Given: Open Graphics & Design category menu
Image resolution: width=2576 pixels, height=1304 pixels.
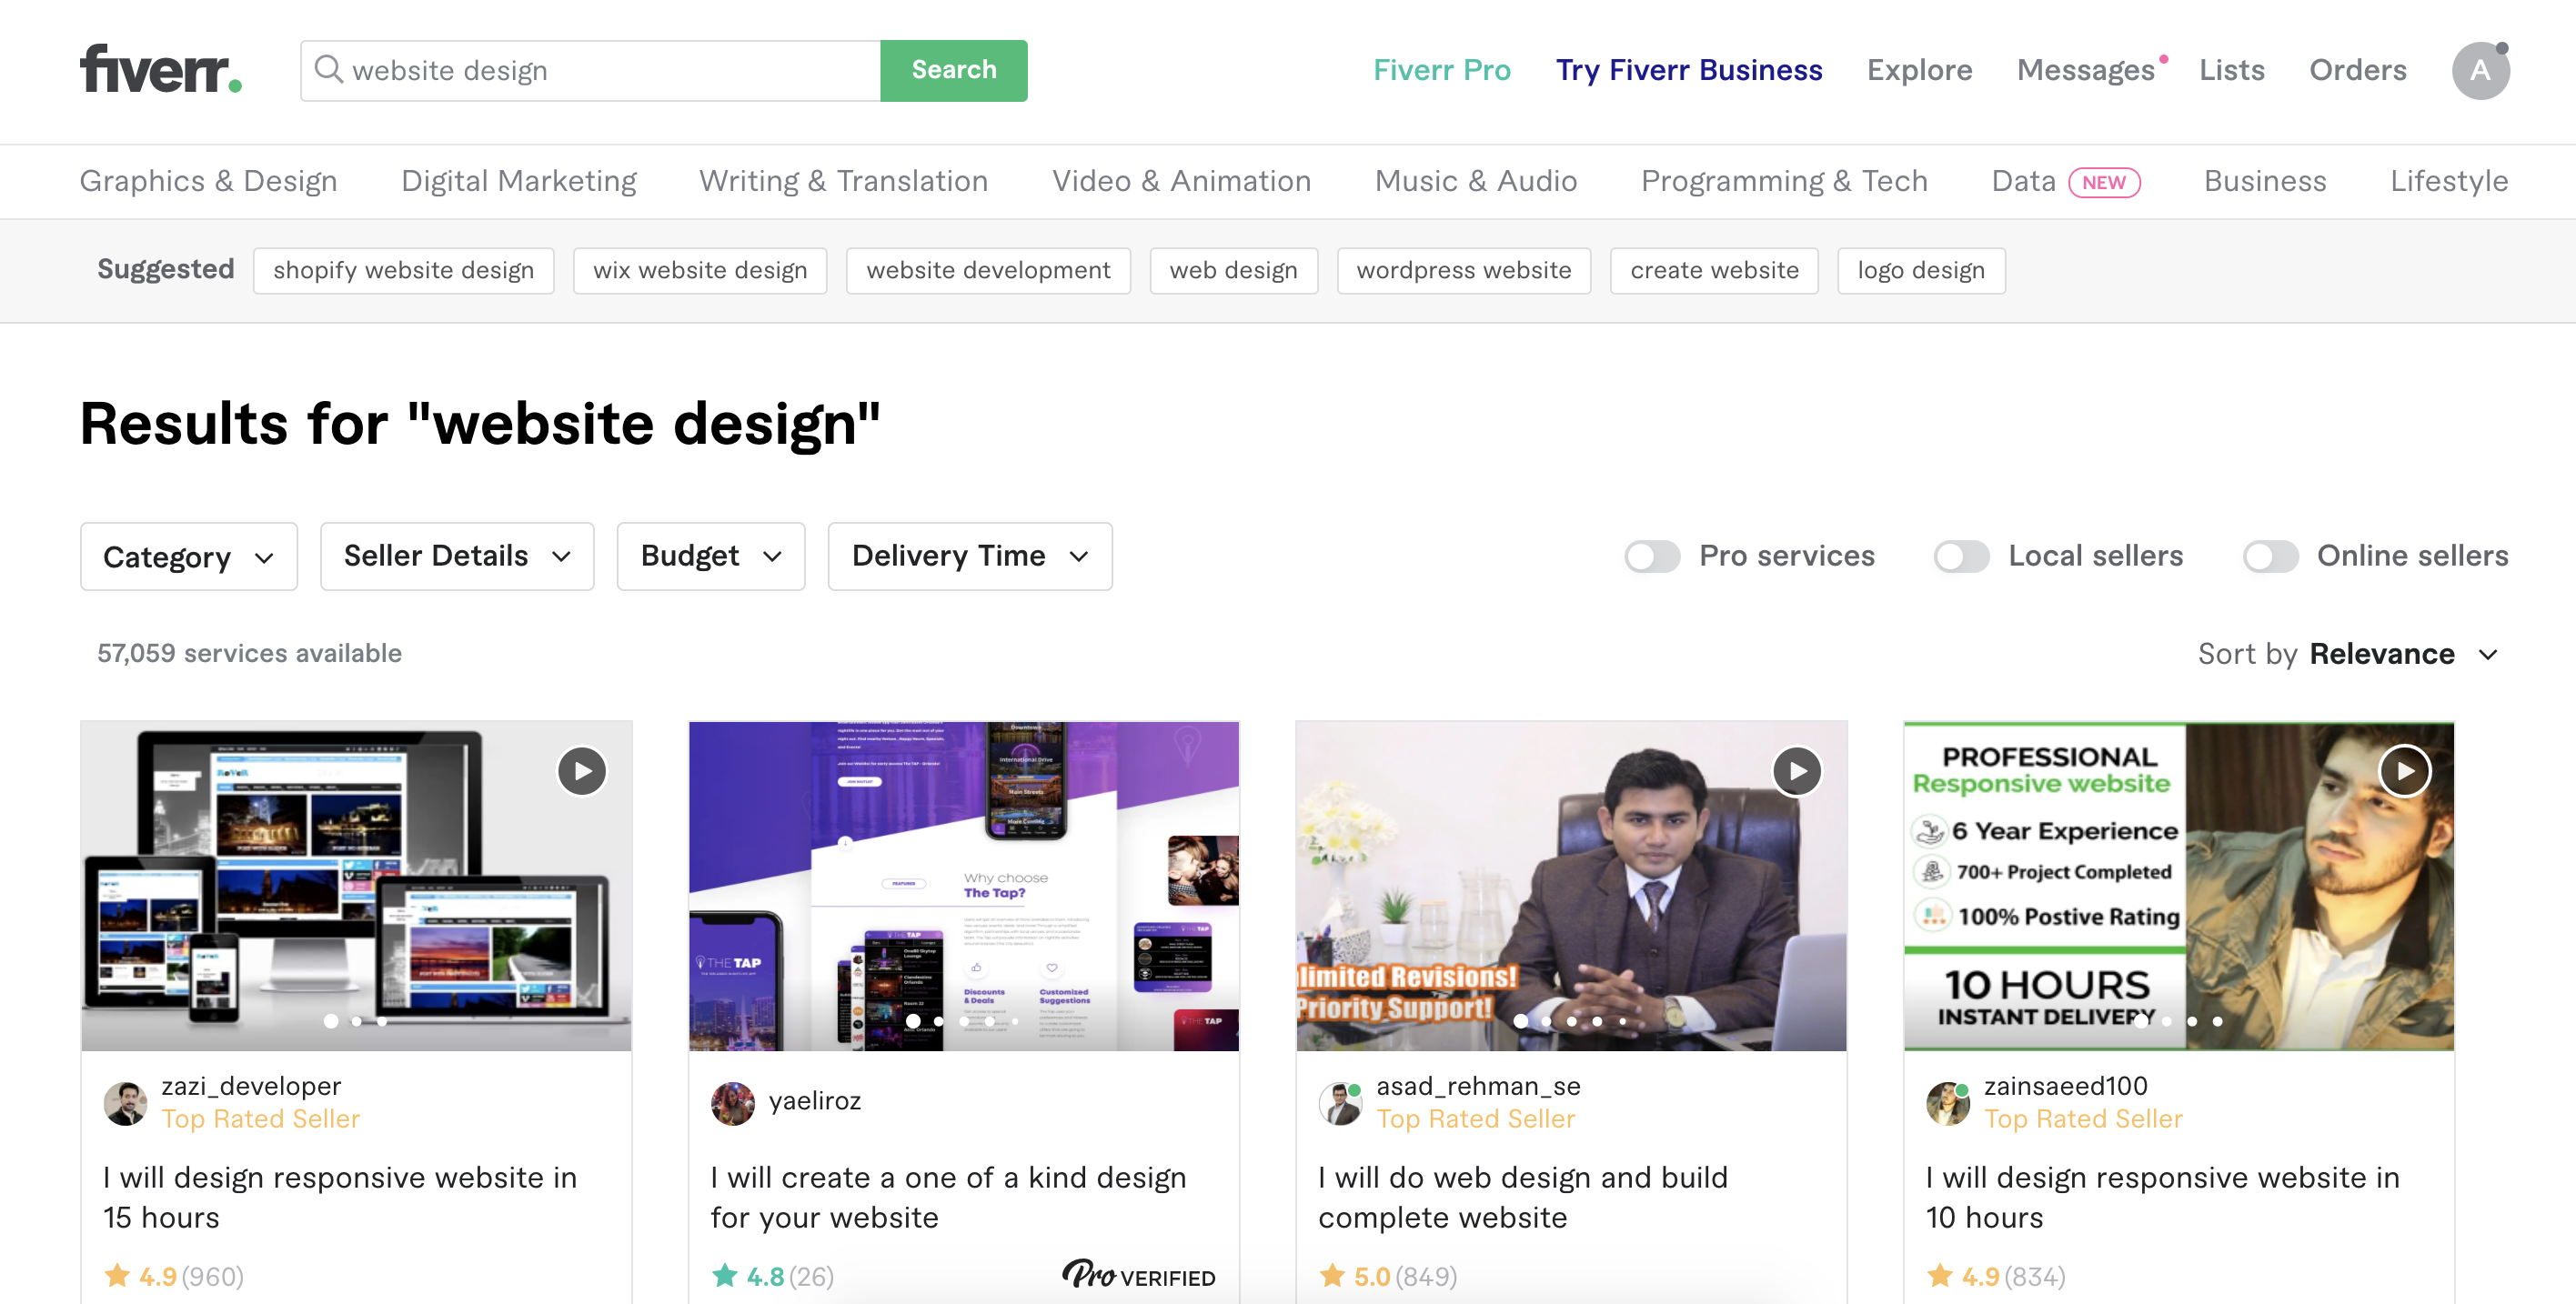Looking at the screenshot, I should pos(208,181).
